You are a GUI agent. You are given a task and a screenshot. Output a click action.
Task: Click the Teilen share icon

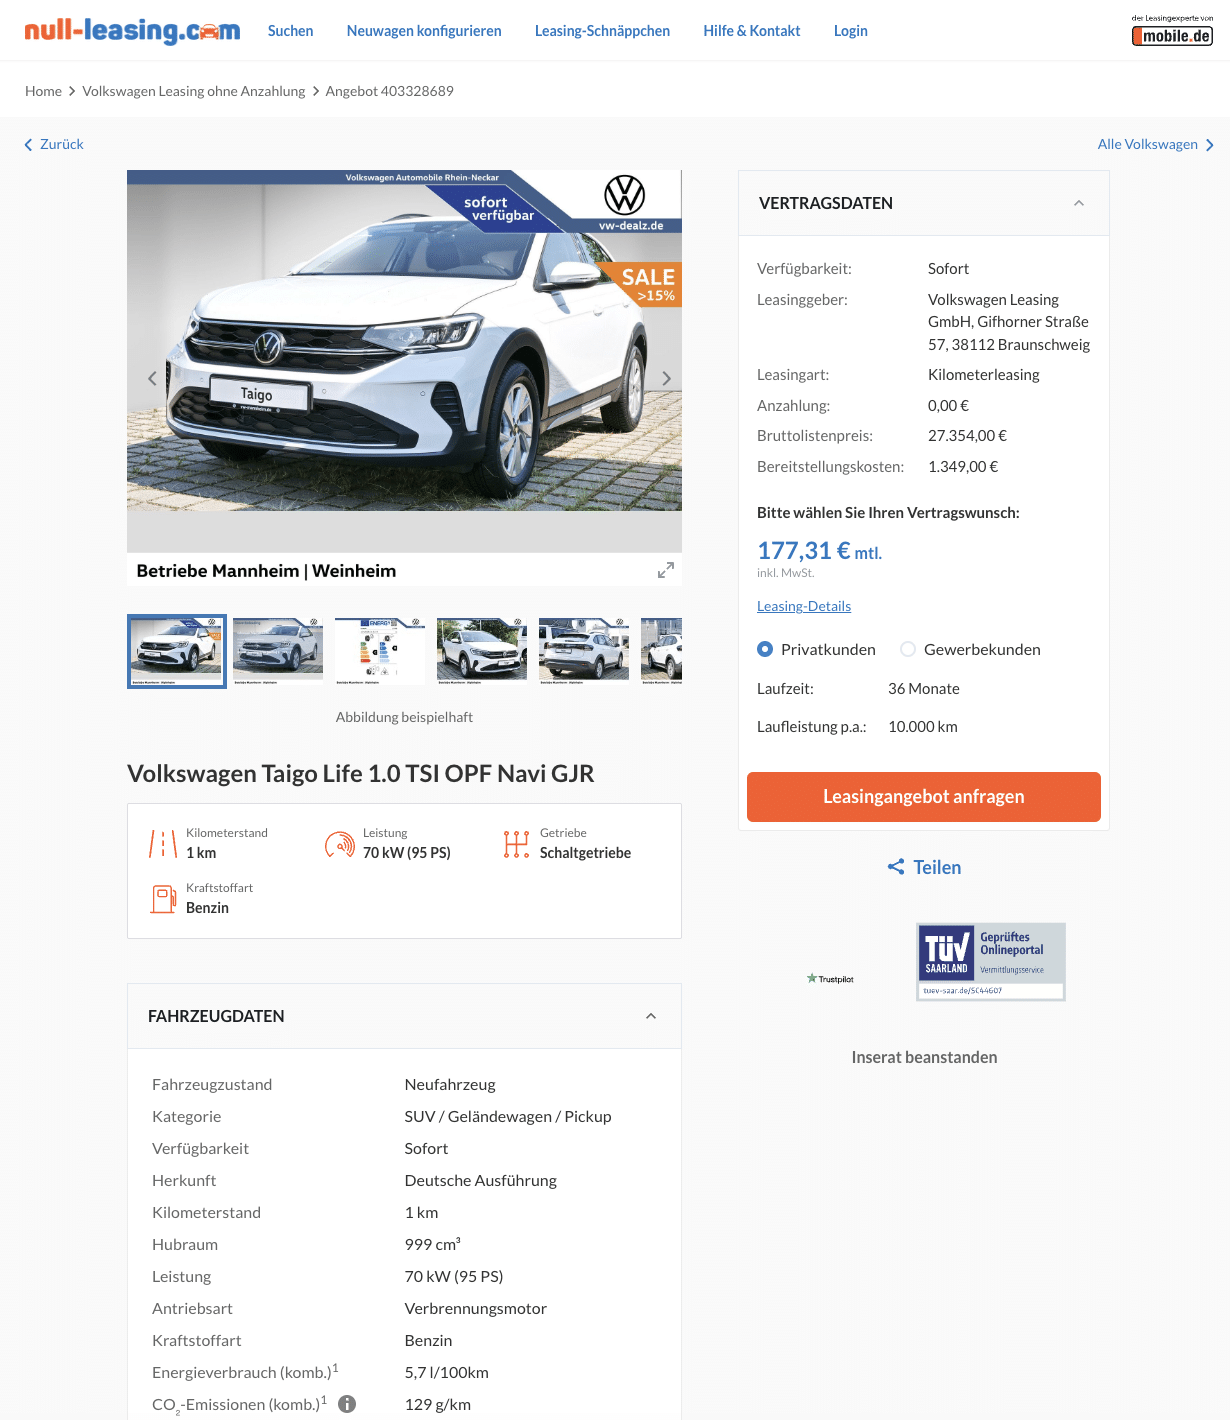point(896,867)
